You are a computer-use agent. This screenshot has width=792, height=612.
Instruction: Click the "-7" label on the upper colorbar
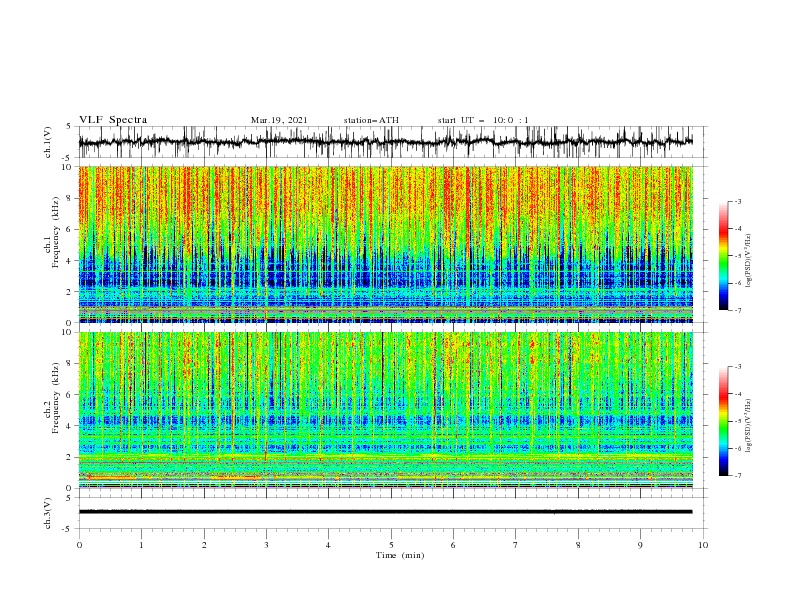coord(737,310)
